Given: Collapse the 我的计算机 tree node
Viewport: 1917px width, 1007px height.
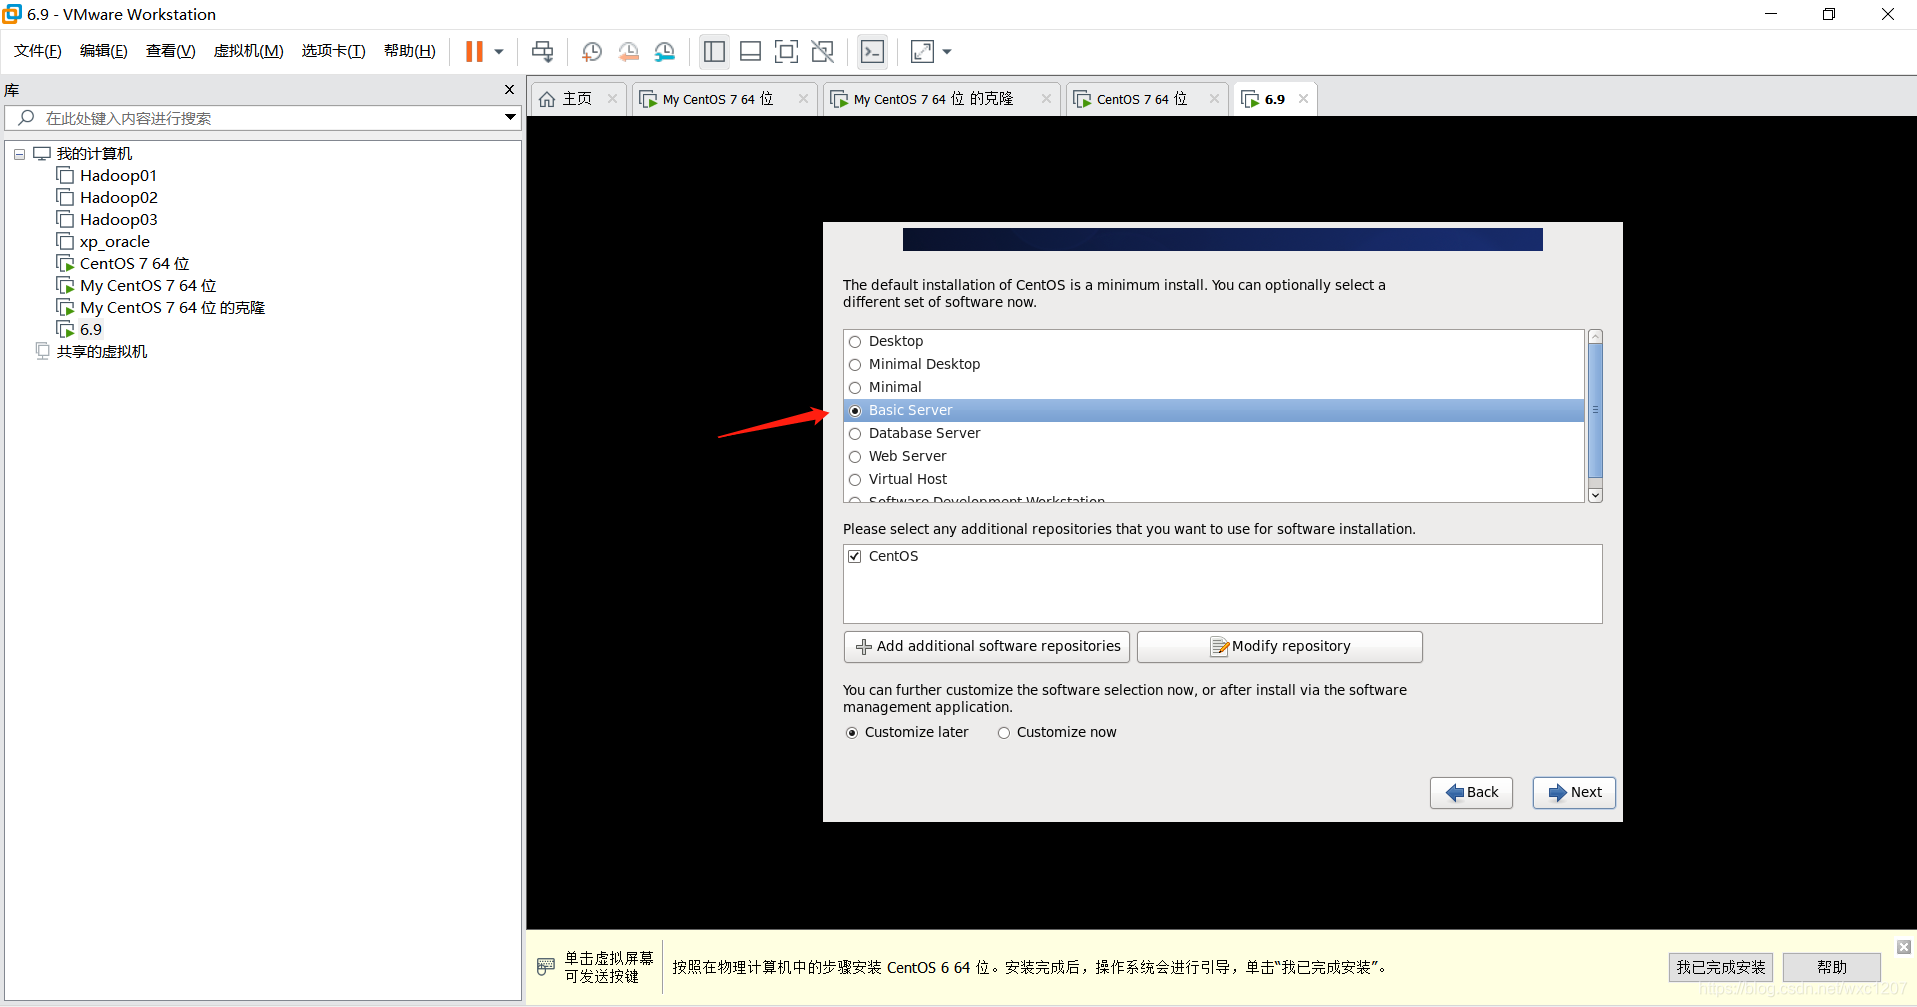Looking at the screenshot, I should [x=19, y=154].
